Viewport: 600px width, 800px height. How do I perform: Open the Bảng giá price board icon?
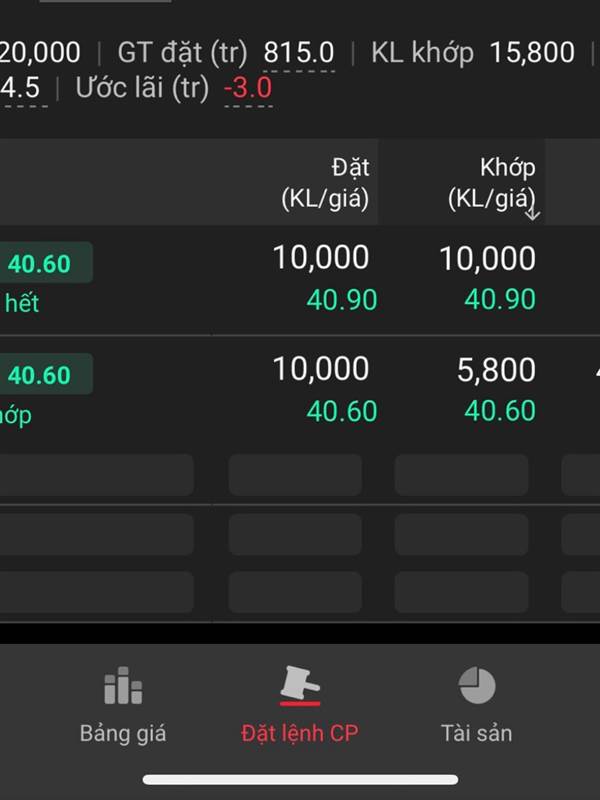(123, 685)
